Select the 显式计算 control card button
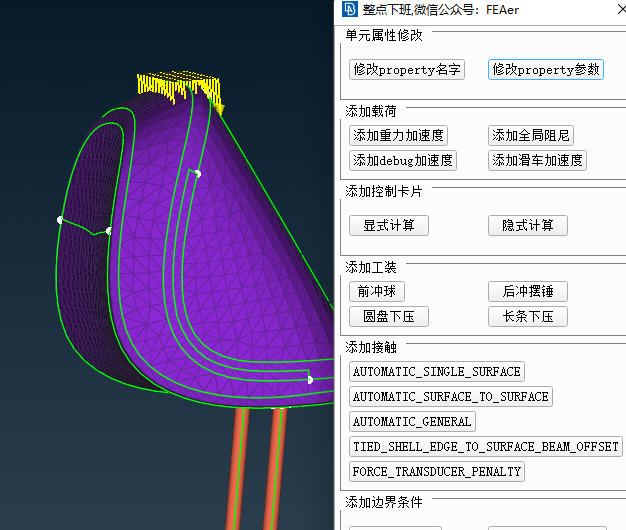The image size is (626, 530). pos(388,225)
